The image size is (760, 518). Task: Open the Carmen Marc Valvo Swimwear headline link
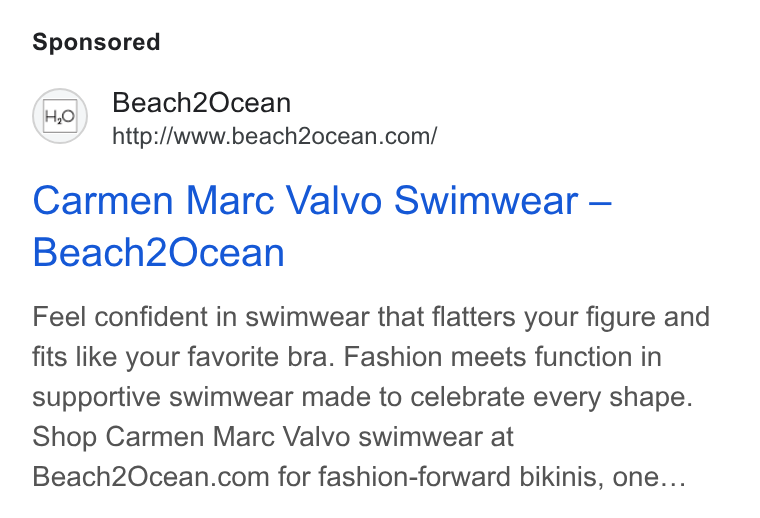click(322, 226)
